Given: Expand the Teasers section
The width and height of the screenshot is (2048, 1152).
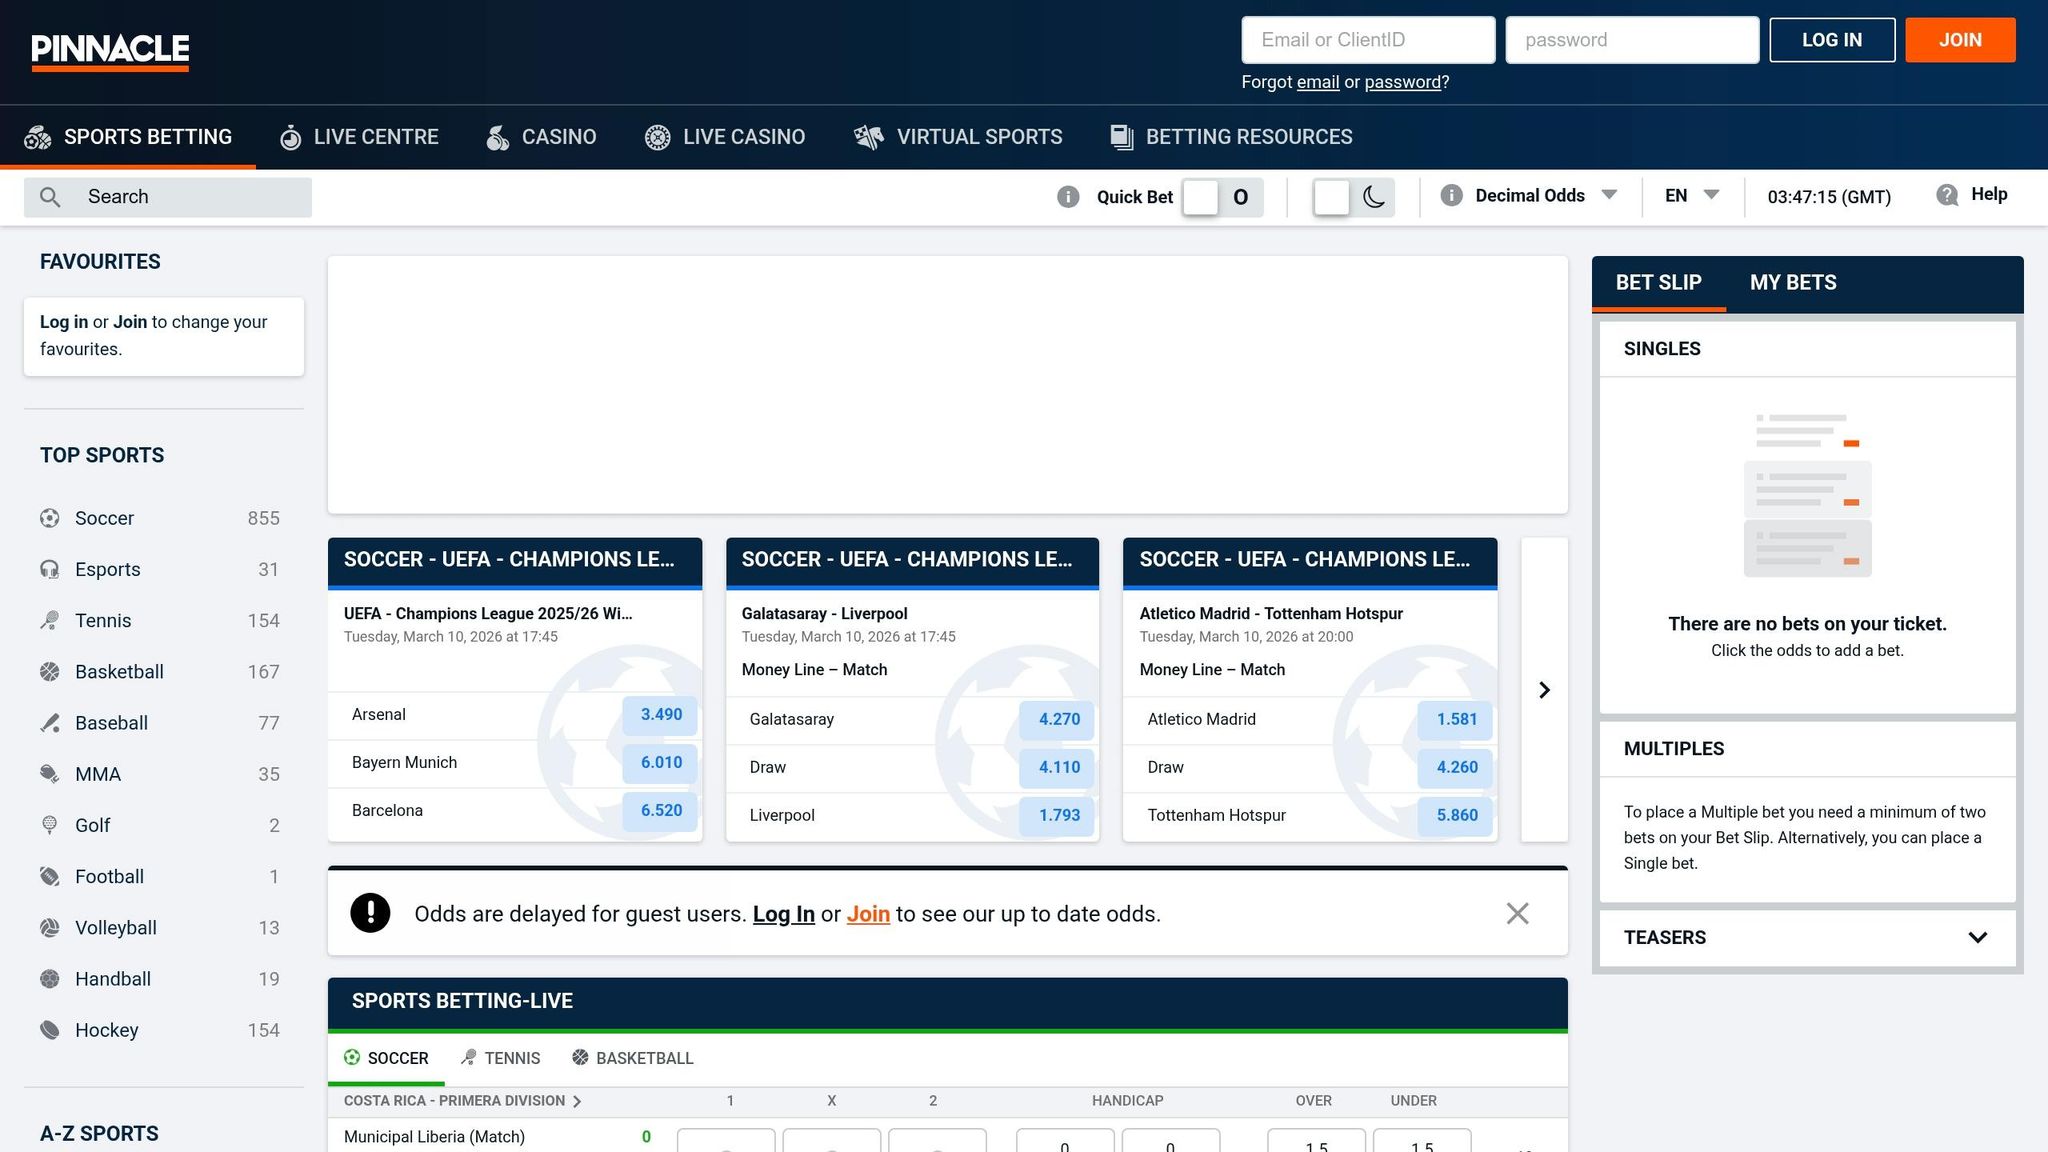Looking at the screenshot, I should [1977, 937].
